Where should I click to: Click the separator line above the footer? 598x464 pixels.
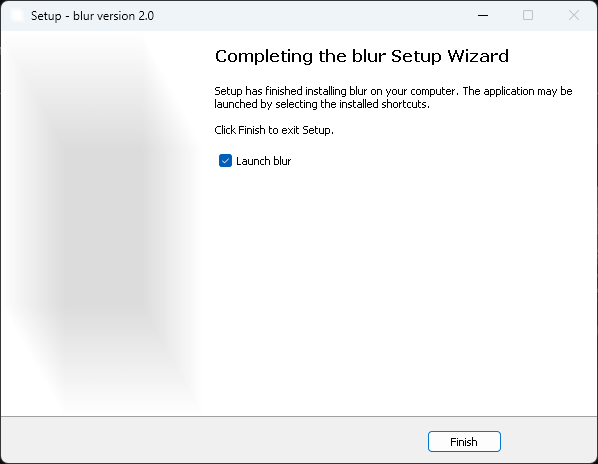point(299,416)
